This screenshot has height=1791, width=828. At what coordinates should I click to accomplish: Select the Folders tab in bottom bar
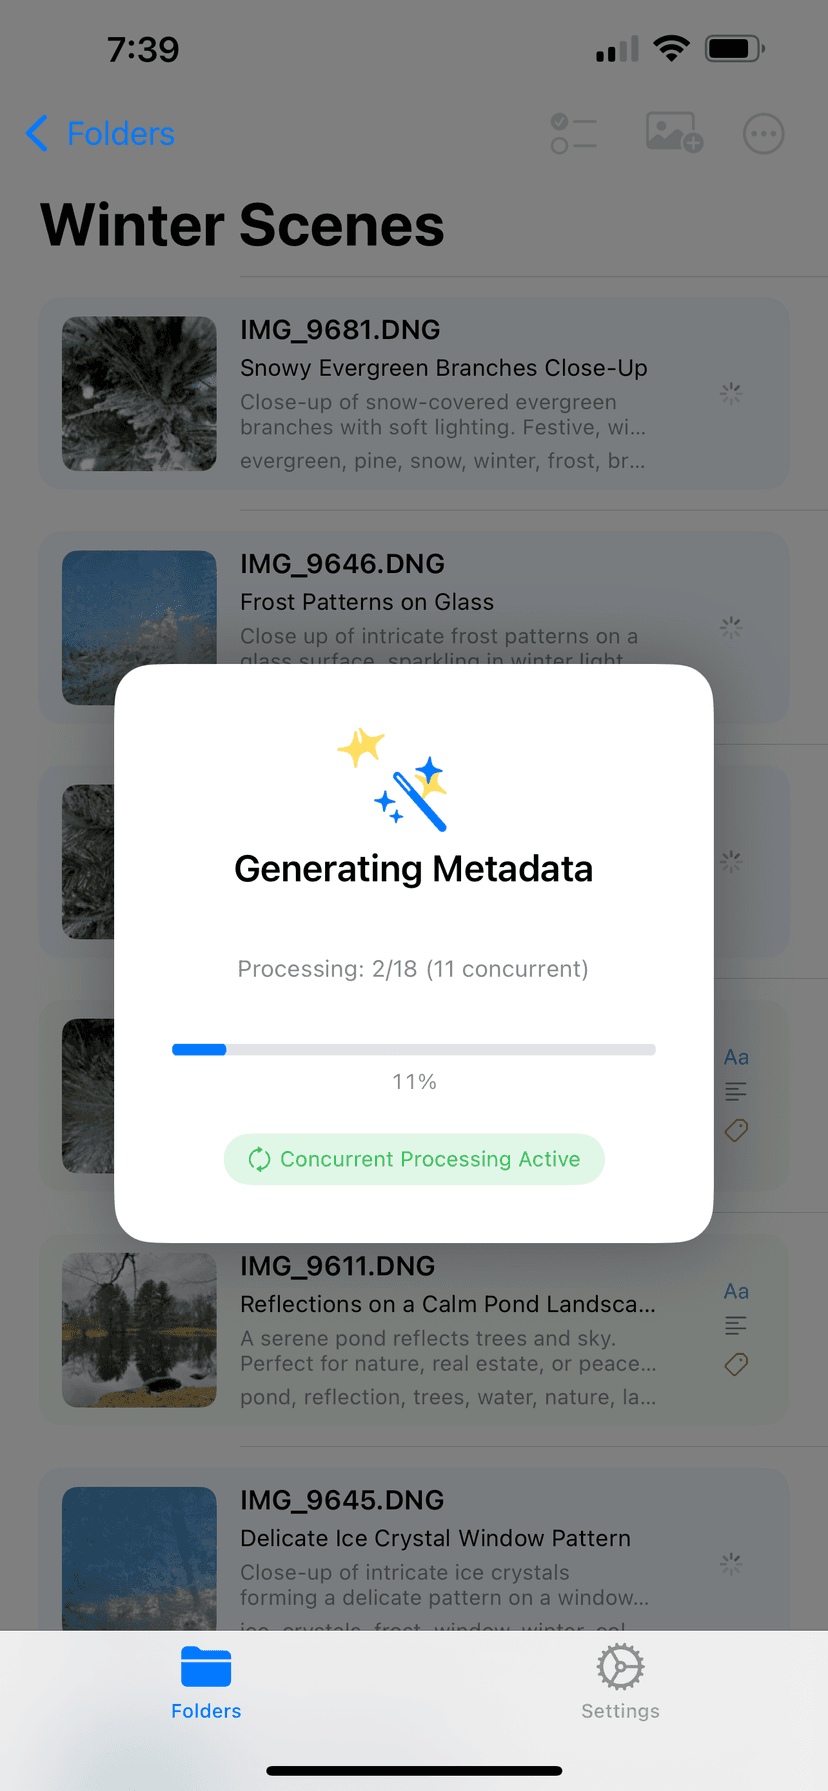[206, 1682]
